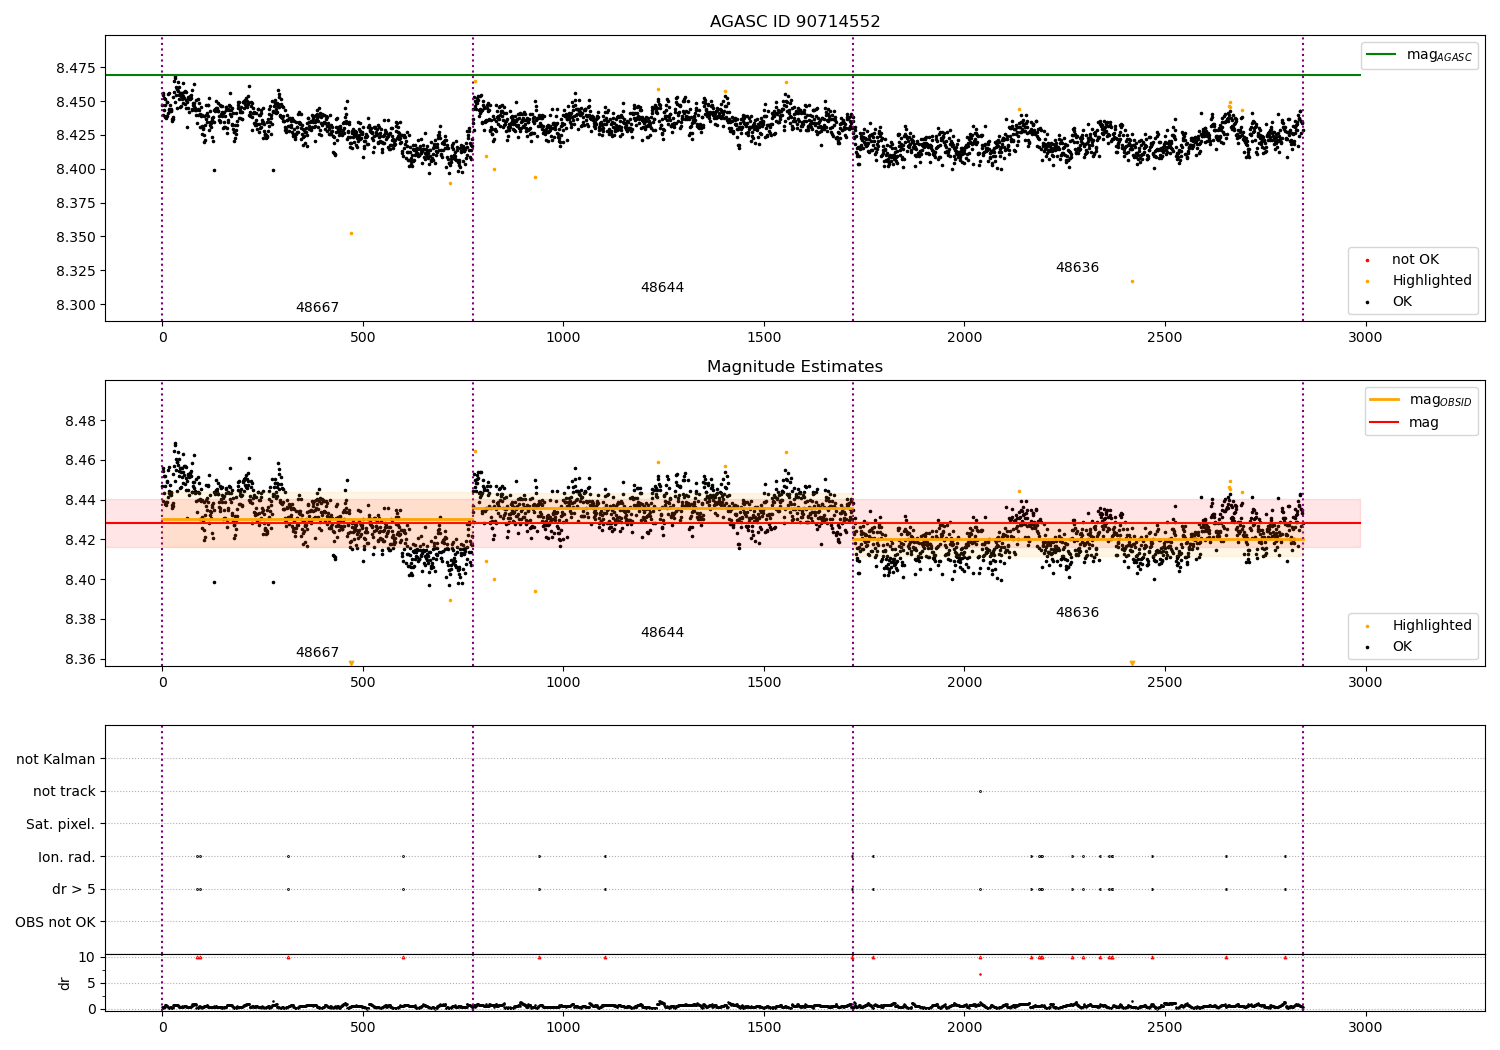Click the red mag line in Magnitude Estimates

(x=733, y=523)
